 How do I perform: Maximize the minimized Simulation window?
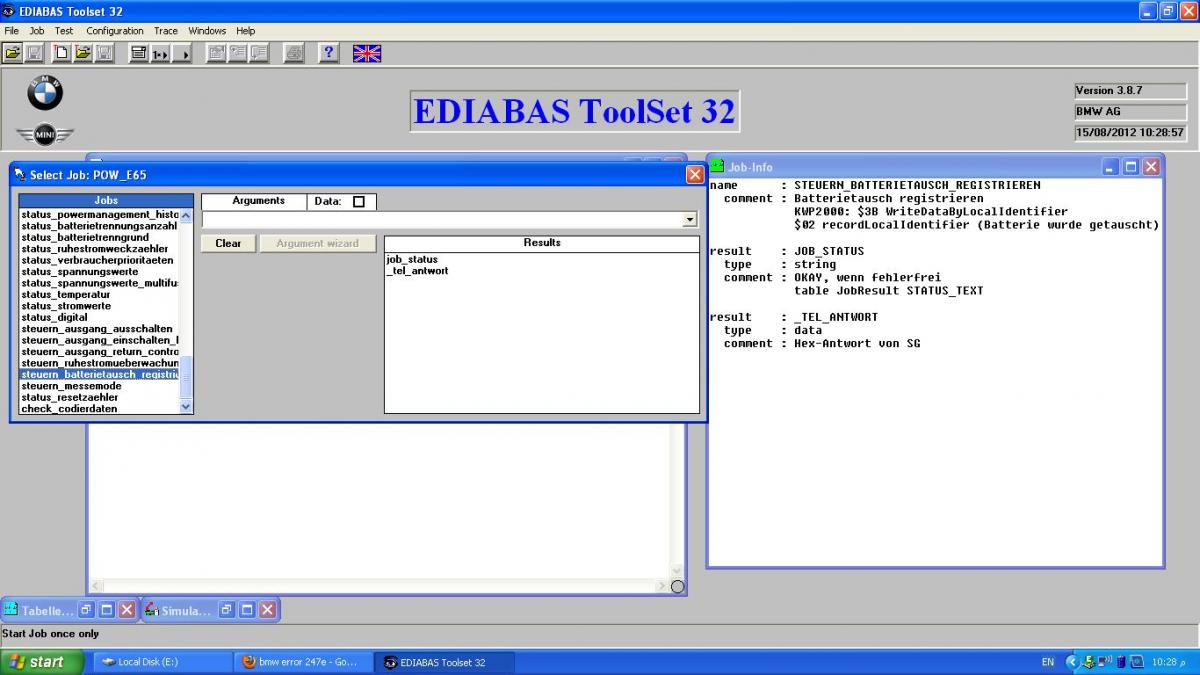[247, 609]
